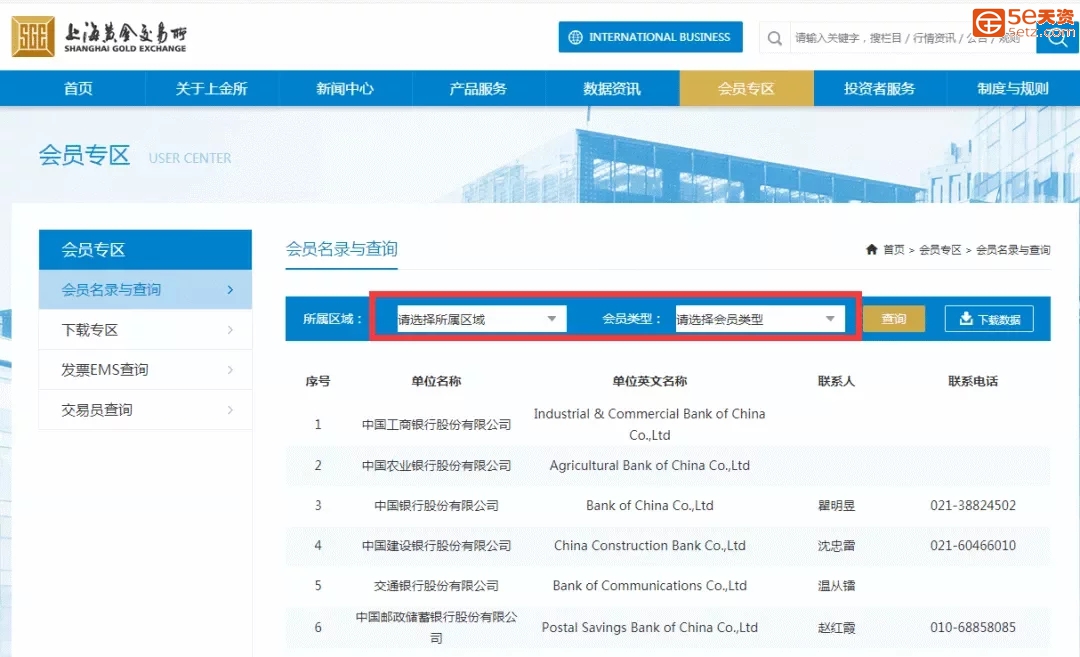The image size is (1080, 657).
Task: Go to 首页 in the navigation bar
Action: pyautogui.click(x=78, y=88)
